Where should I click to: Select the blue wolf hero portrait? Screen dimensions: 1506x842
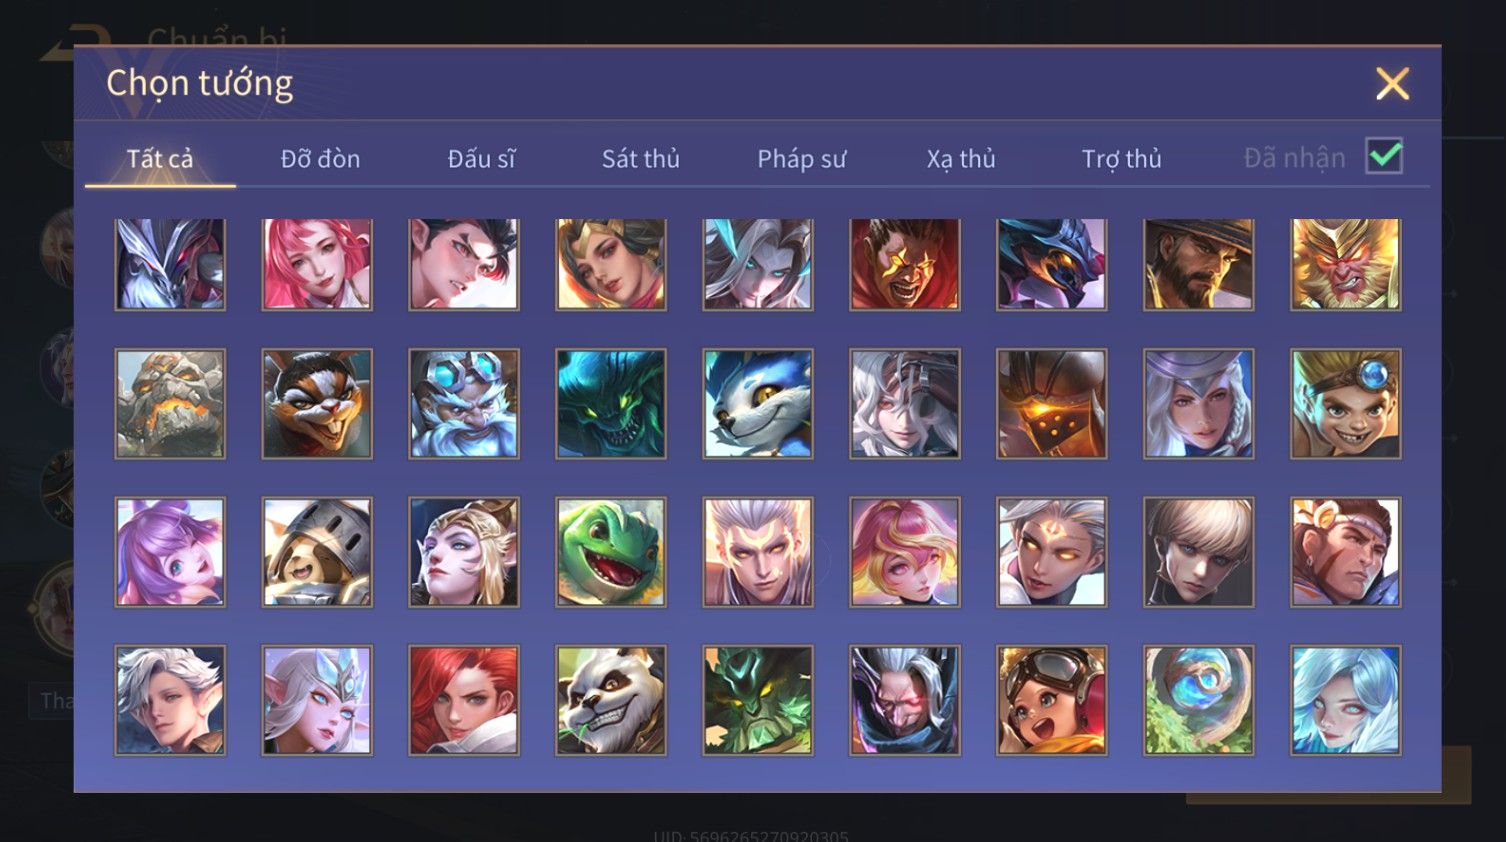[758, 404]
